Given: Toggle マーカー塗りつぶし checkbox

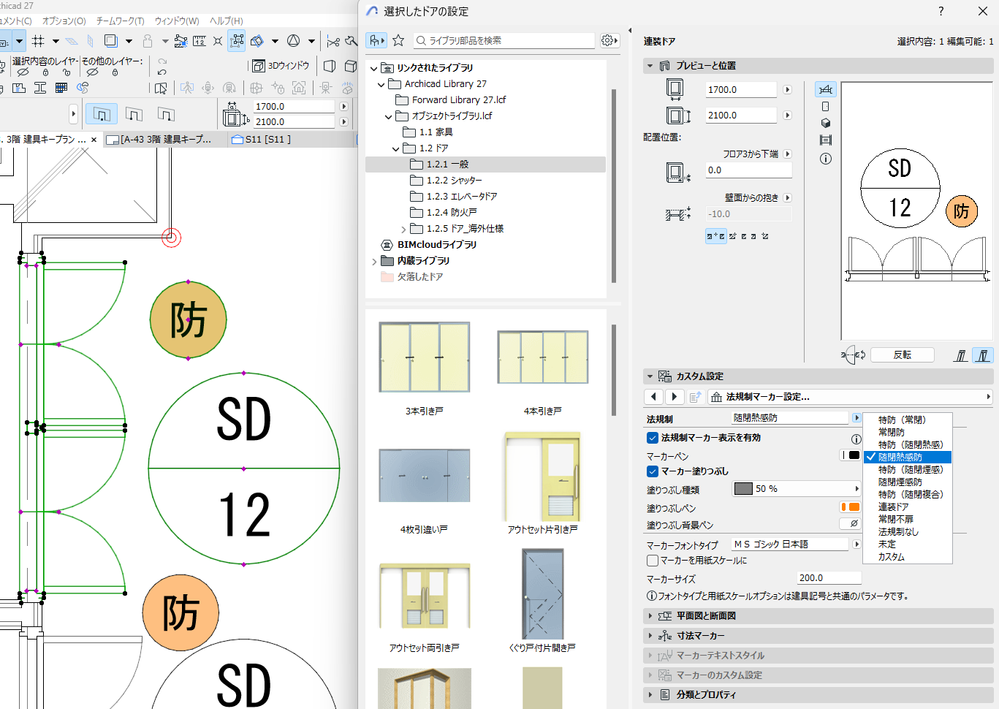Looking at the screenshot, I should click(x=653, y=471).
